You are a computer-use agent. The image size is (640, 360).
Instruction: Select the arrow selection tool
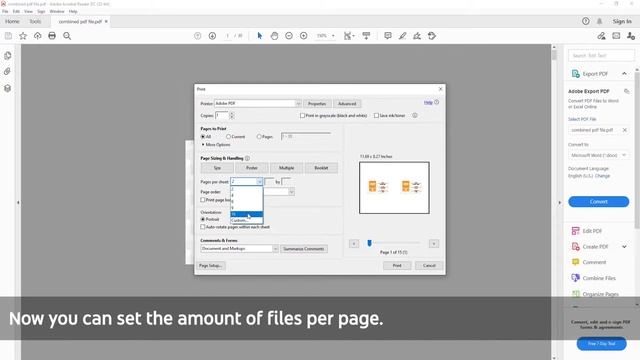260,36
